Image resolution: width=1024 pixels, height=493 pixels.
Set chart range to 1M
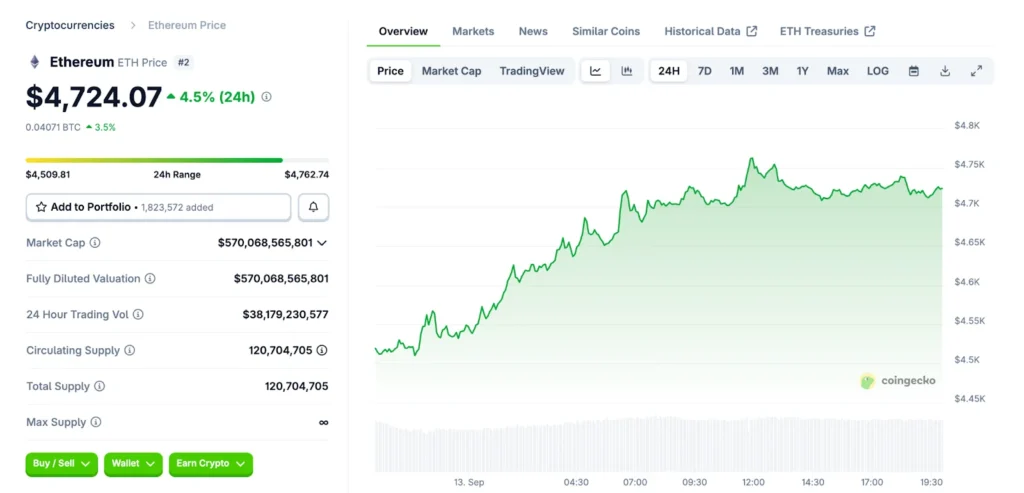point(737,71)
